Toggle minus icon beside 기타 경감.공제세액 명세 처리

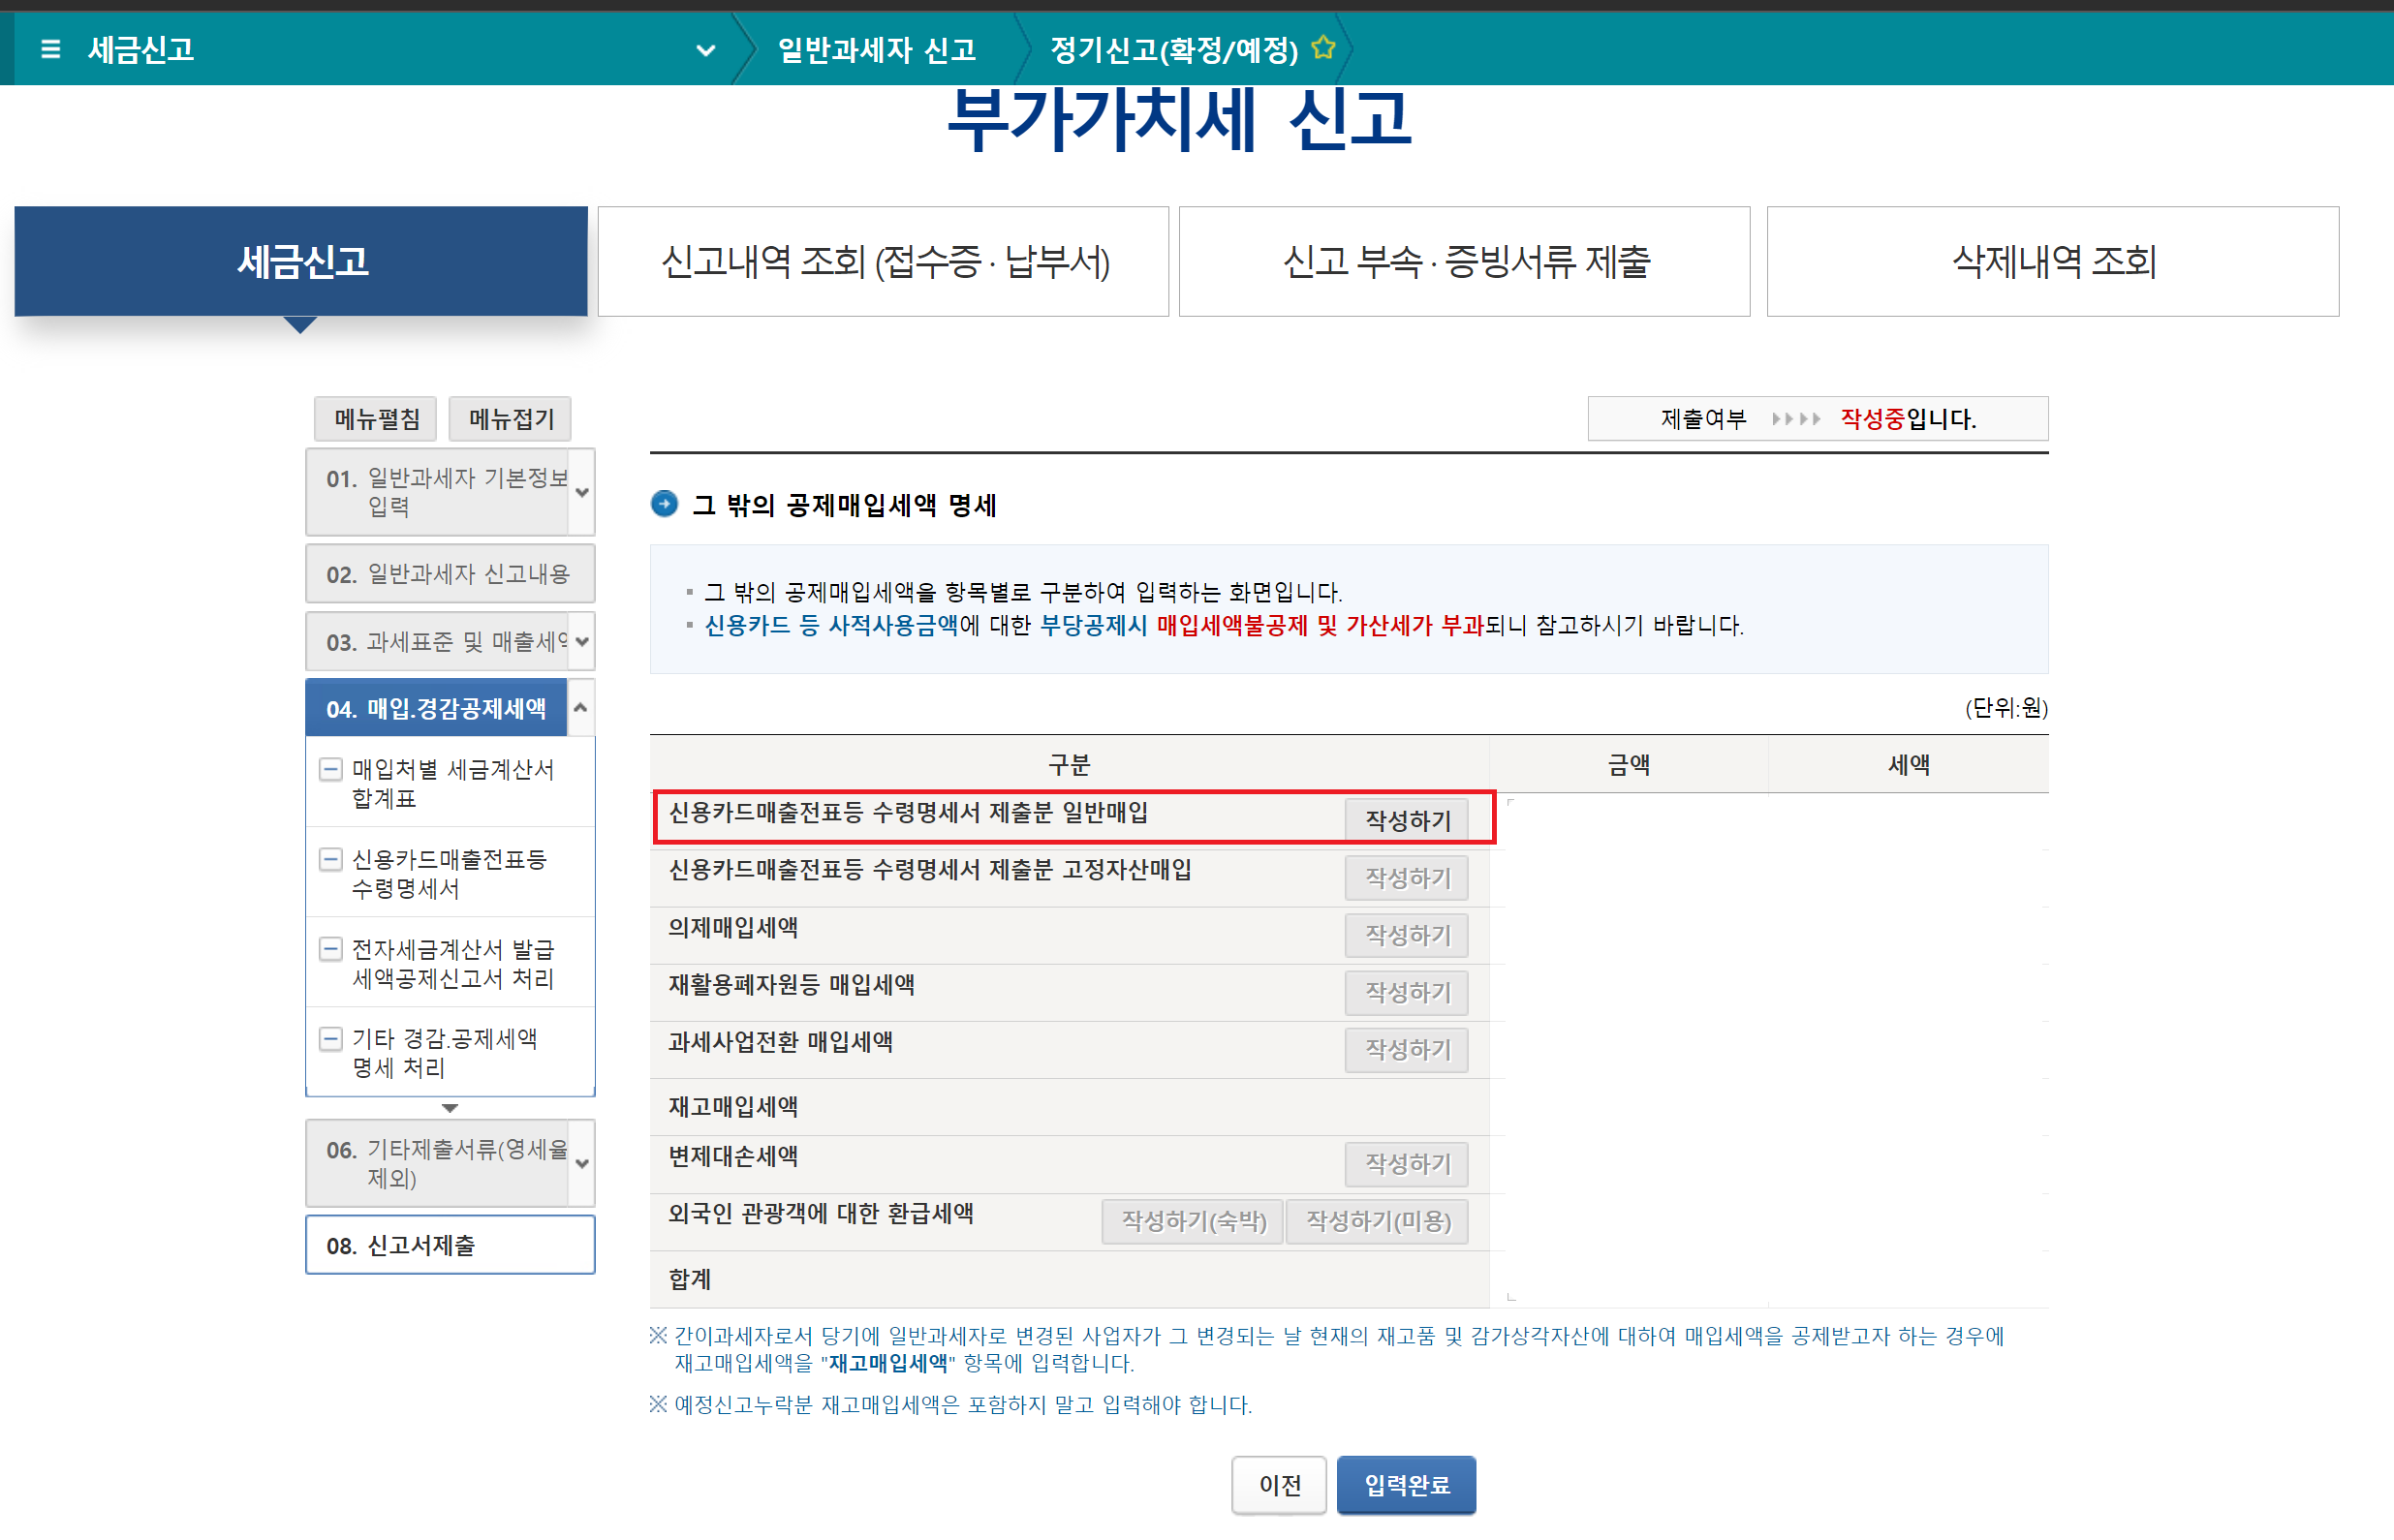(x=330, y=1039)
